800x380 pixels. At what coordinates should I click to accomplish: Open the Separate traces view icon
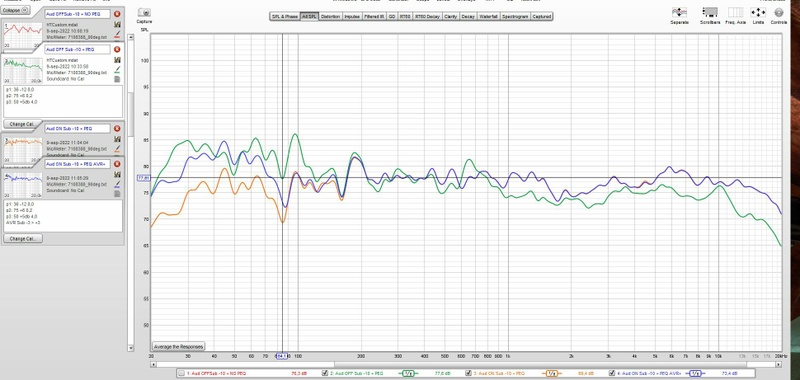(679, 12)
